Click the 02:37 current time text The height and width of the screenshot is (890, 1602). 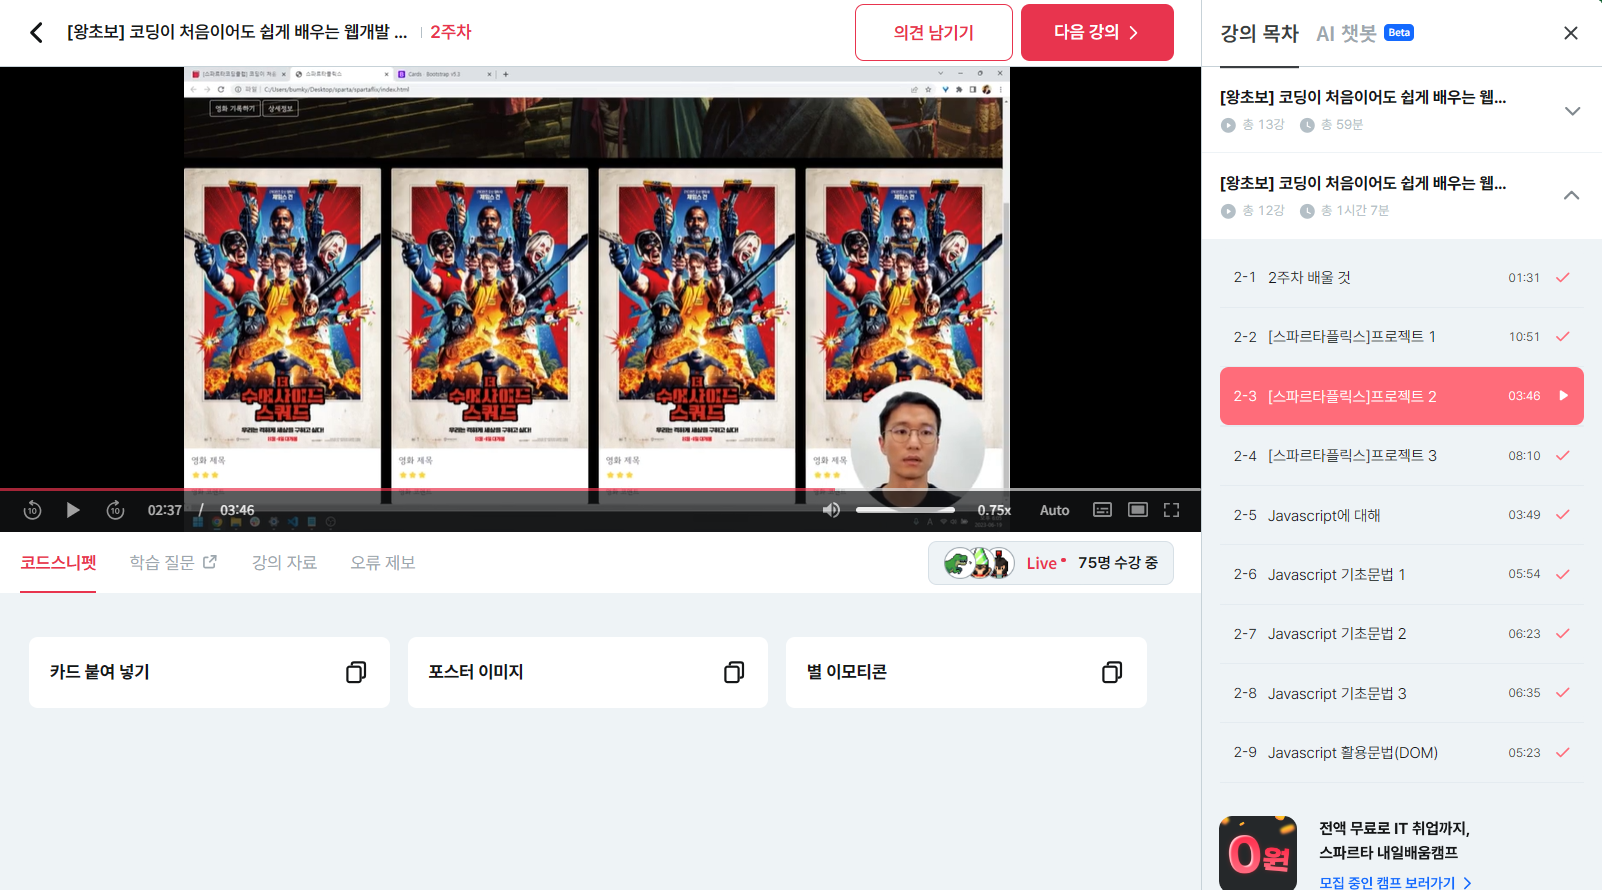tap(165, 510)
